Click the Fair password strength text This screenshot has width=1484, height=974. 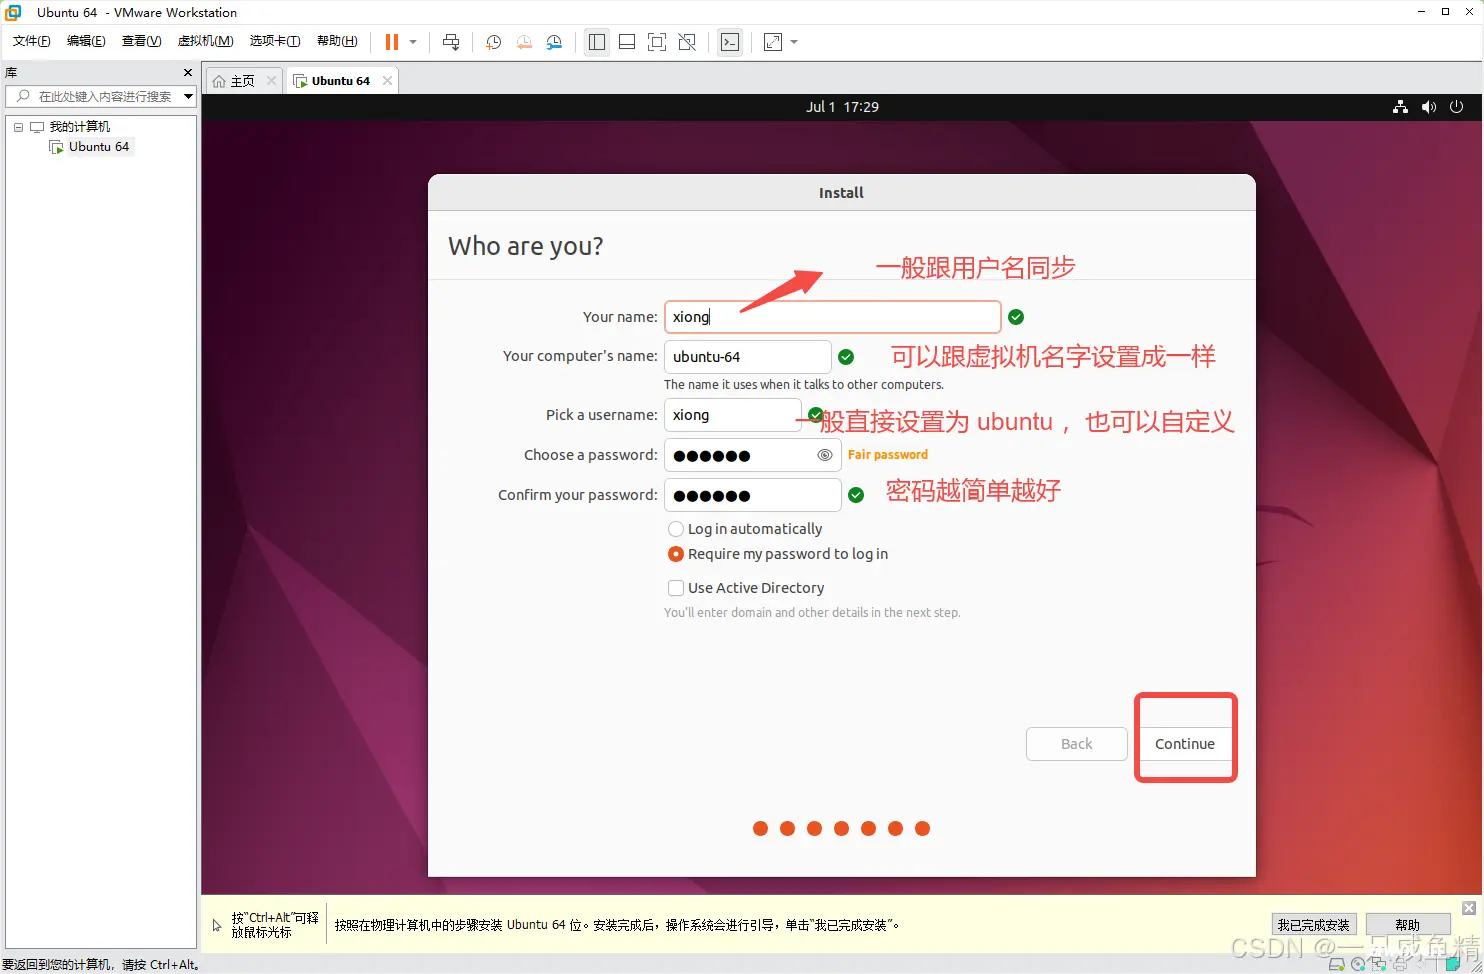(888, 455)
